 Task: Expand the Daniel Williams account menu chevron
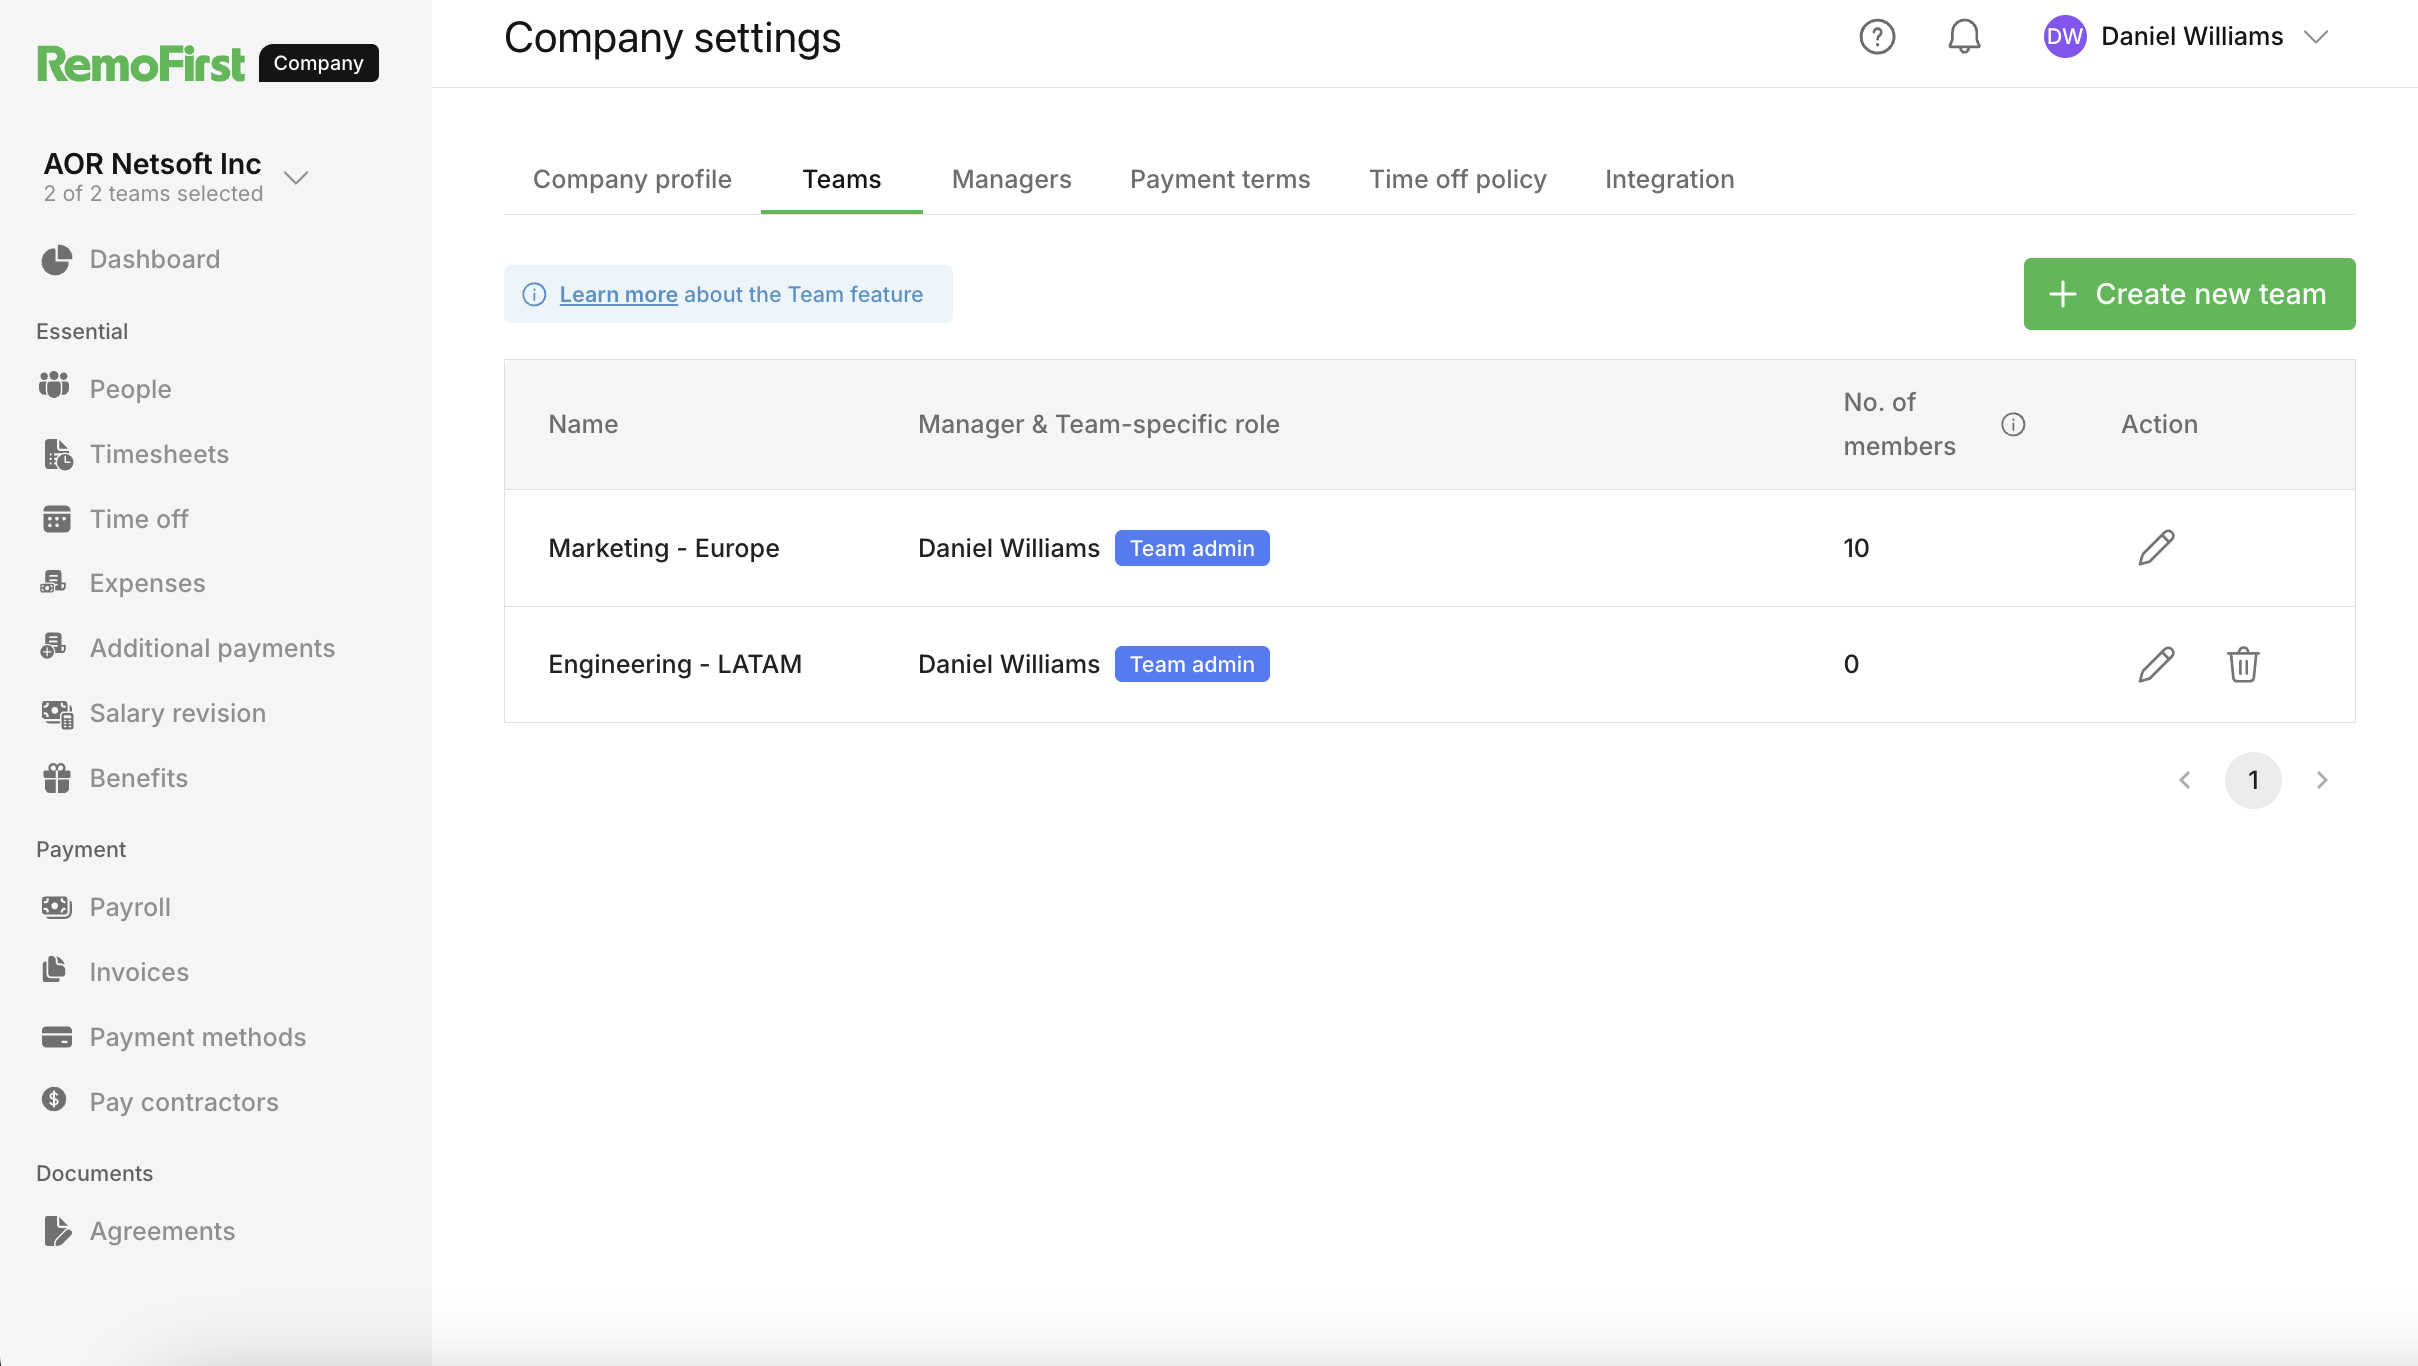click(2316, 37)
